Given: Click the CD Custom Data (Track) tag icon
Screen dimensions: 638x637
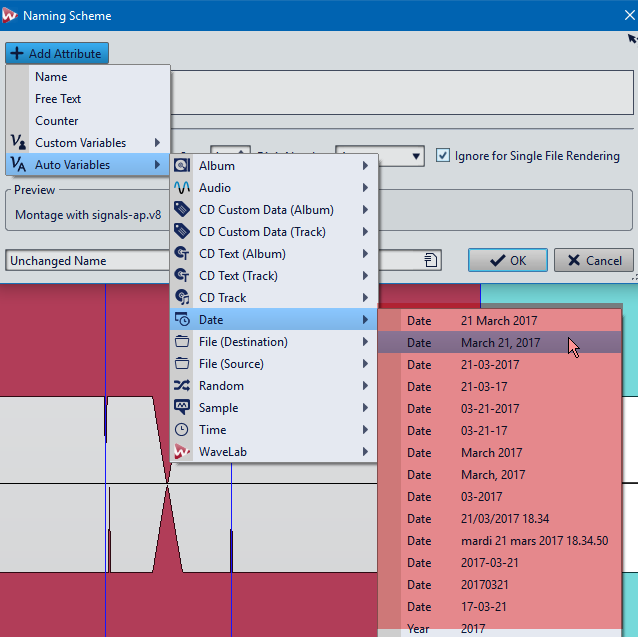Looking at the screenshot, I should pyautogui.click(x=181, y=231).
